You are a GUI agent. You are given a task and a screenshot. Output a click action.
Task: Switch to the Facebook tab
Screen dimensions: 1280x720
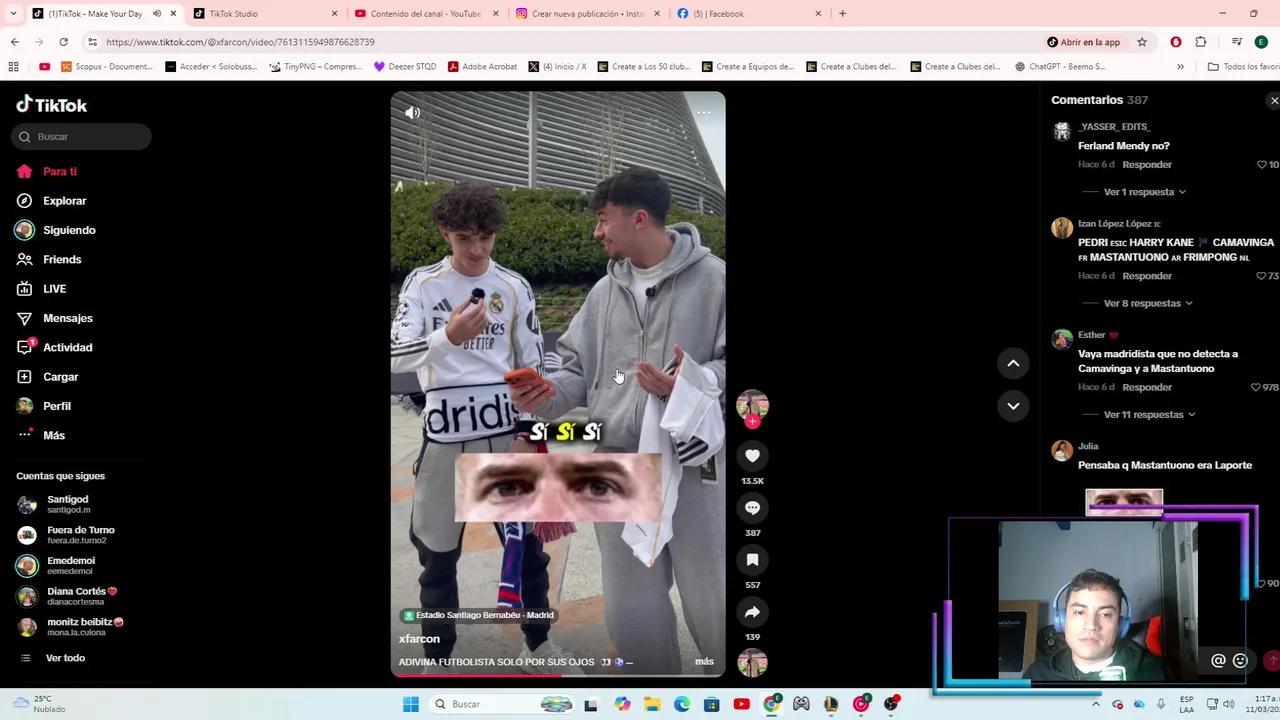click(748, 14)
